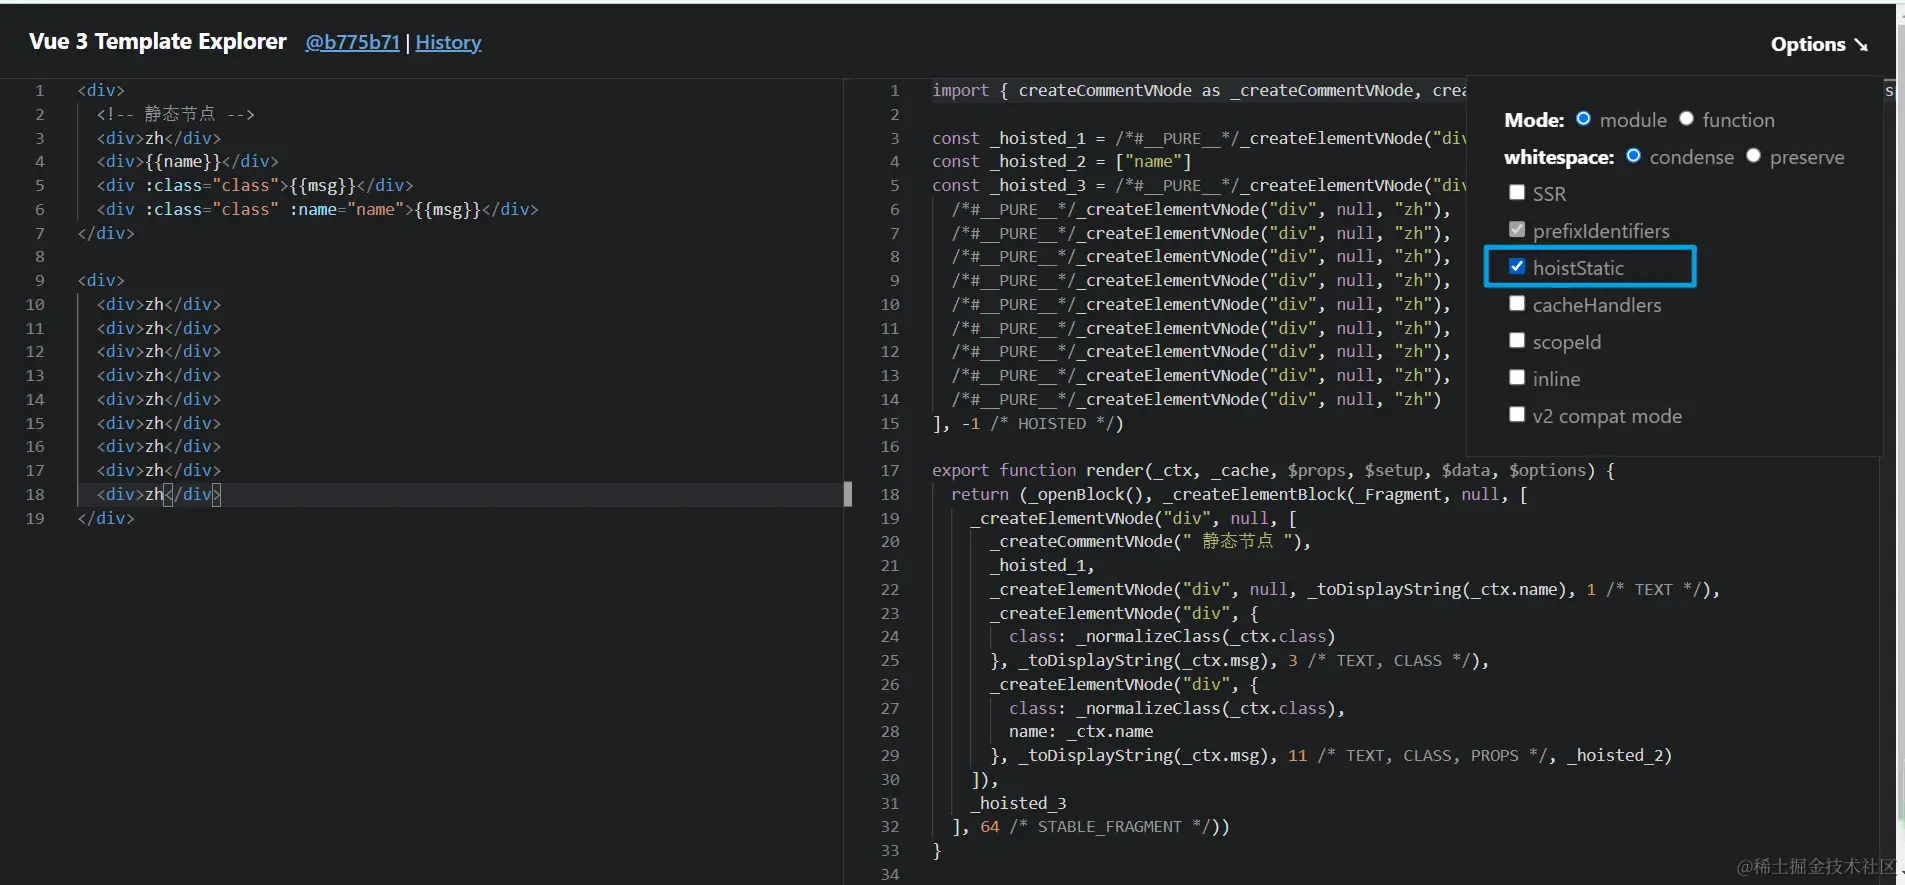Click the TEXT, CLASS, PROPS patch flag line

(x=1331, y=755)
